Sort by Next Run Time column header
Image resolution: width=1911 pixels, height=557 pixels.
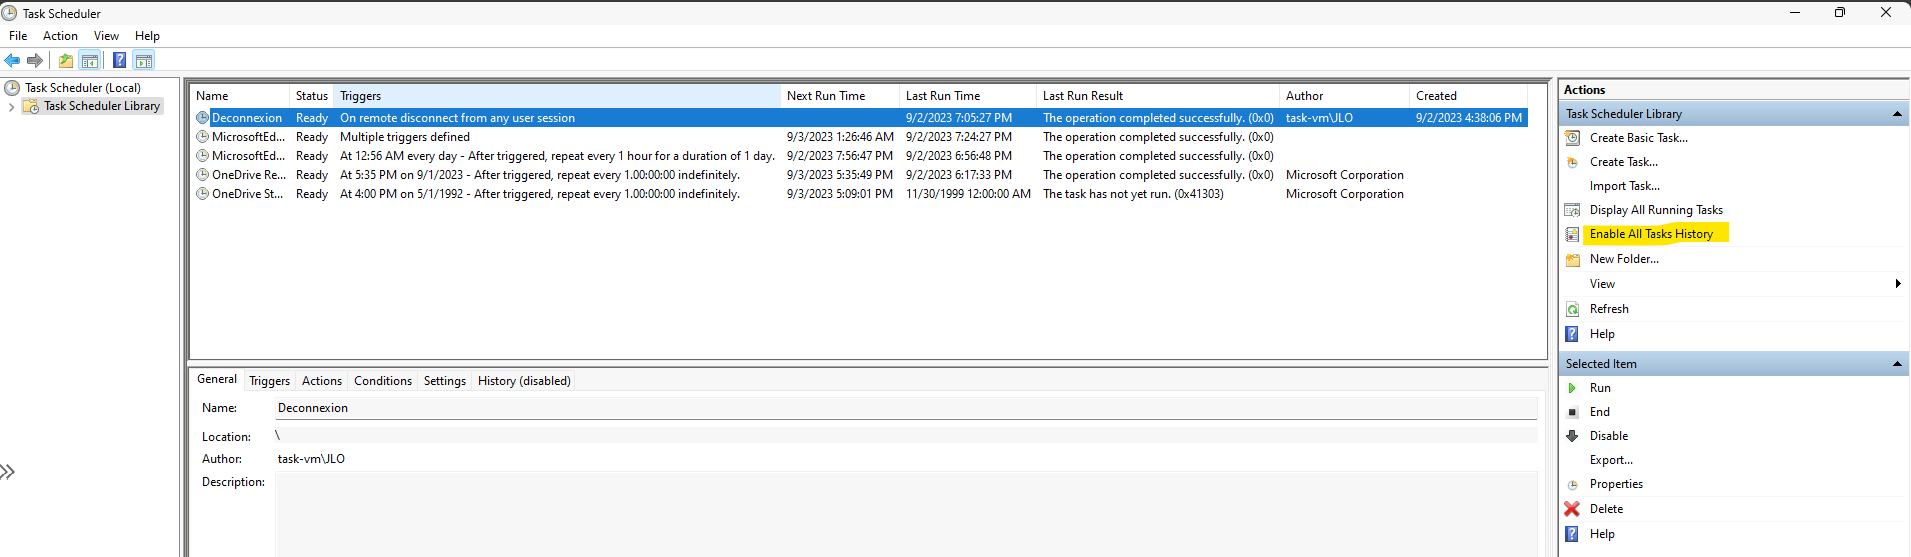point(840,96)
